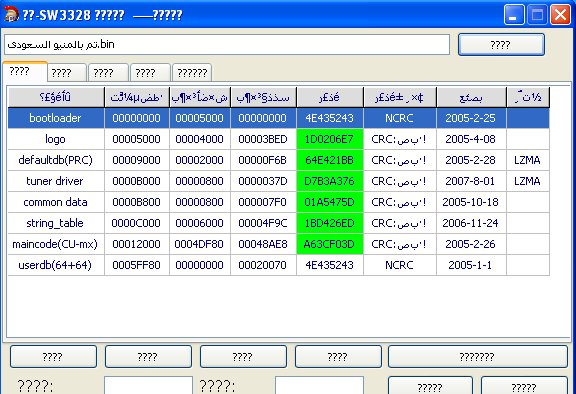Click the column header above the date values
Viewport: 576px width, 394px height.
[471, 97]
